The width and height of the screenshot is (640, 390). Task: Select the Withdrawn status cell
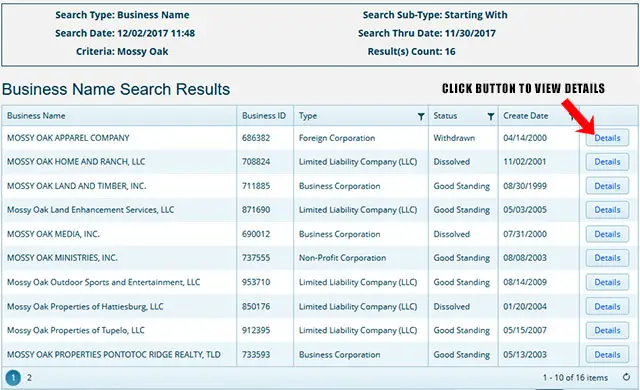(454, 138)
